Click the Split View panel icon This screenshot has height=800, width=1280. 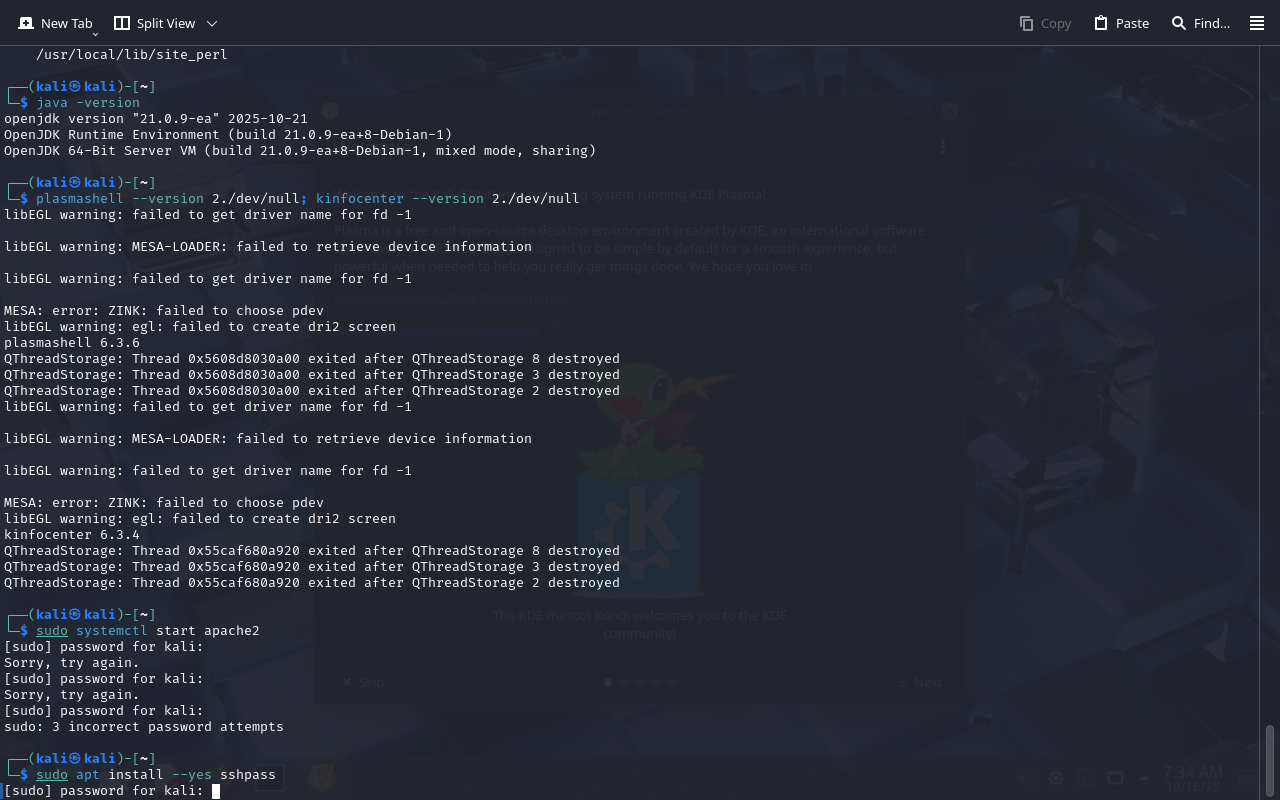[x=122, y=23]
